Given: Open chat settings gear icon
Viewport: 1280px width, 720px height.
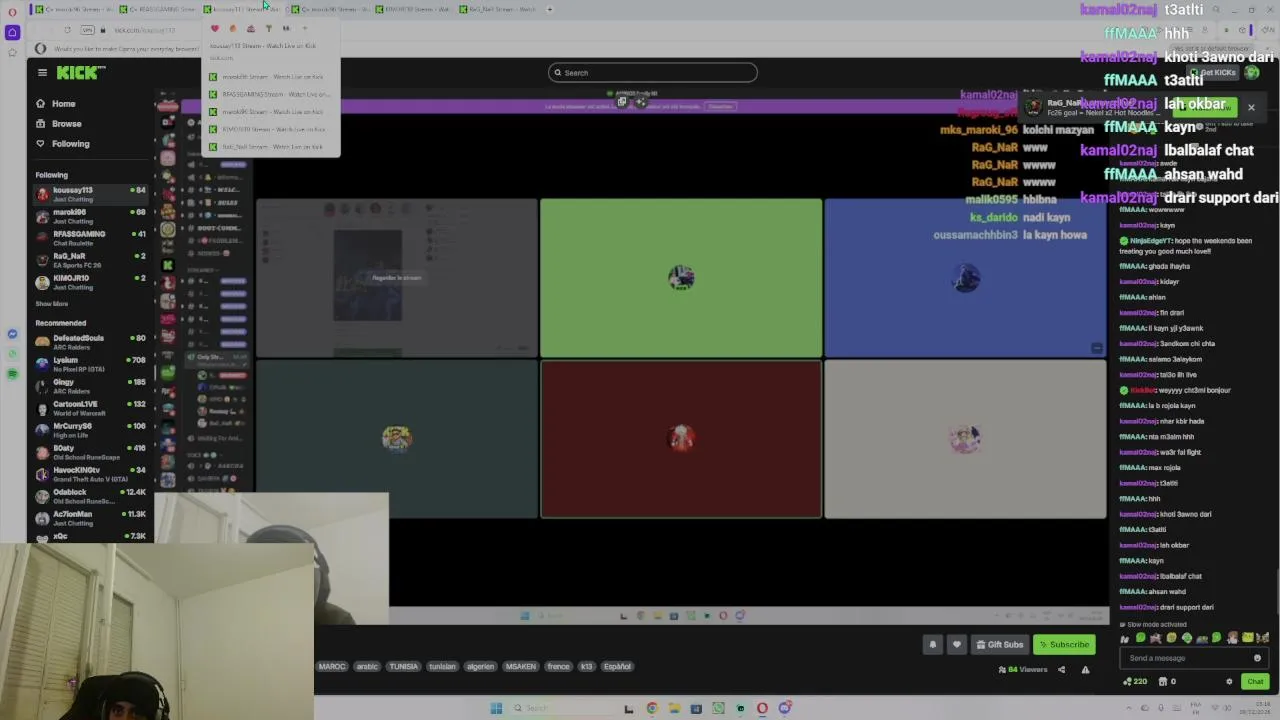Looking at the screenshot, I should click(x=1229, y=682).
